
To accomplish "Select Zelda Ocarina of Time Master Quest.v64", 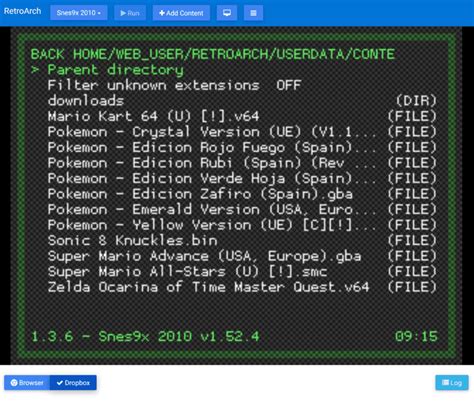I will click(242, 287).
